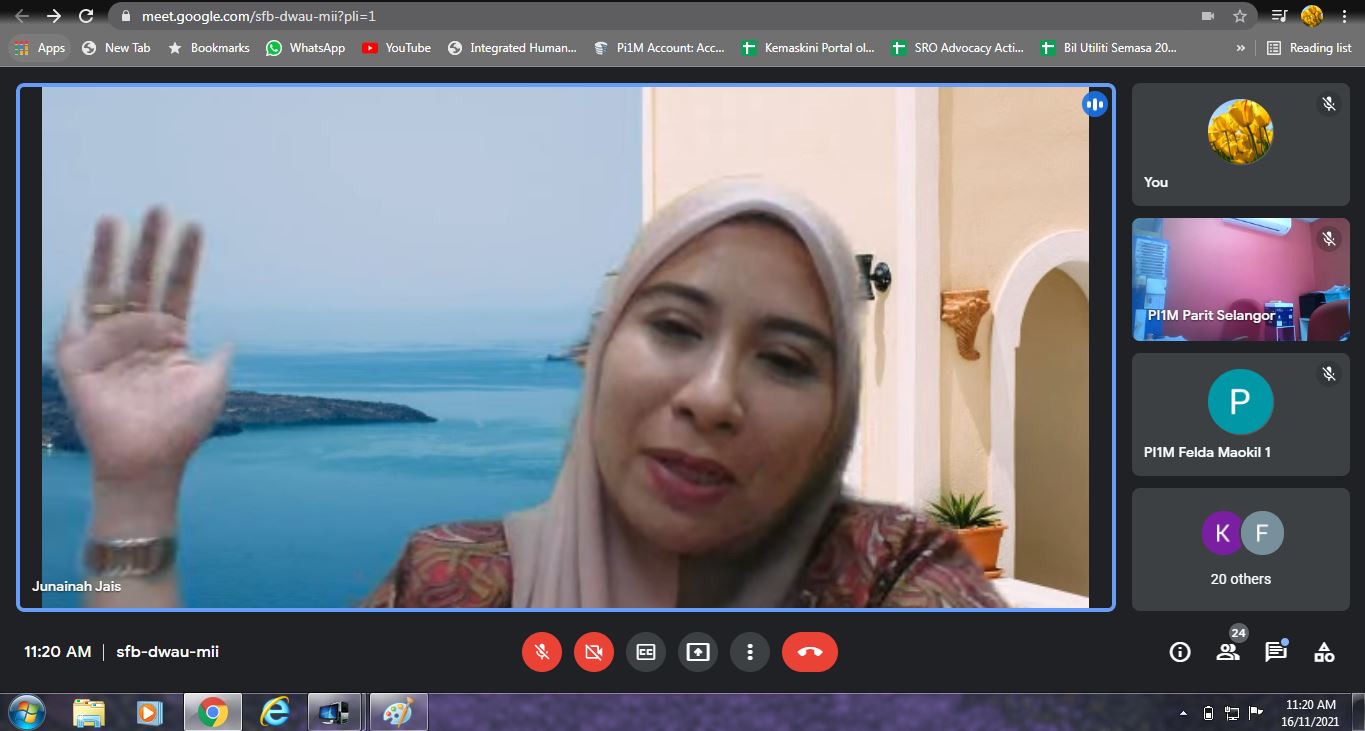Unmute the microphone in meeting controls
The image size is (1365, 731).
[541, 652]
